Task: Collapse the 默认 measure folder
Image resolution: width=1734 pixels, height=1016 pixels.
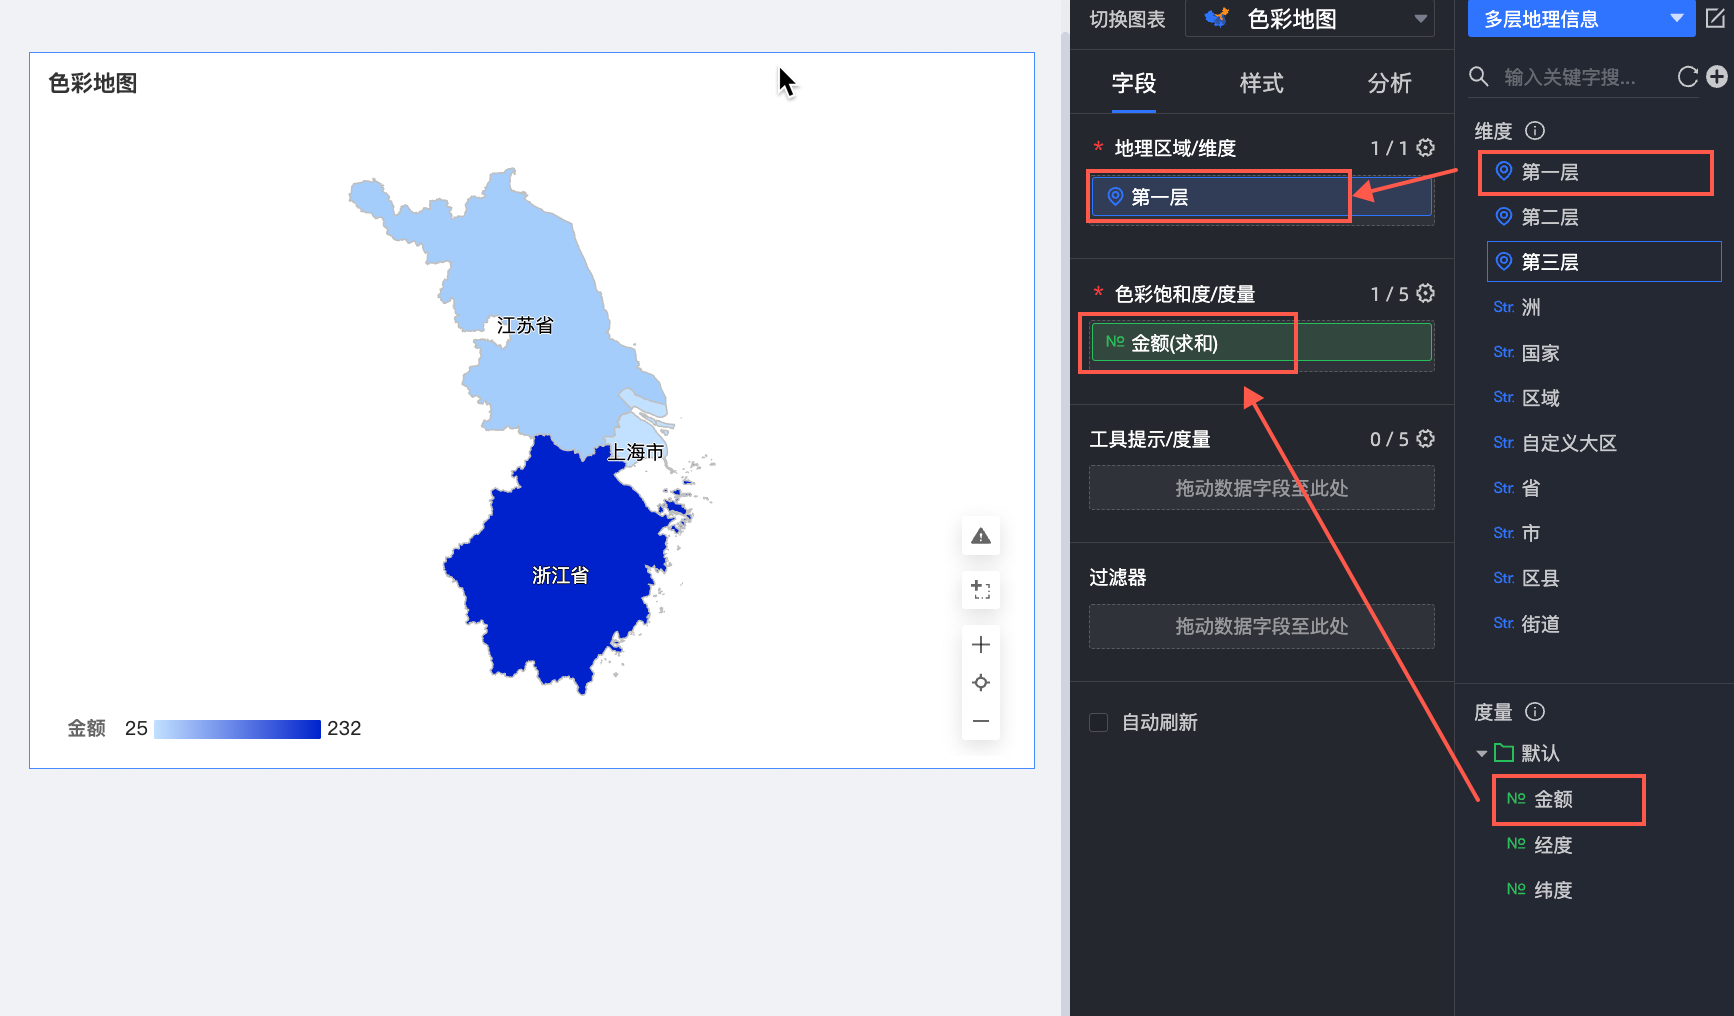Action: [1481, 753]
